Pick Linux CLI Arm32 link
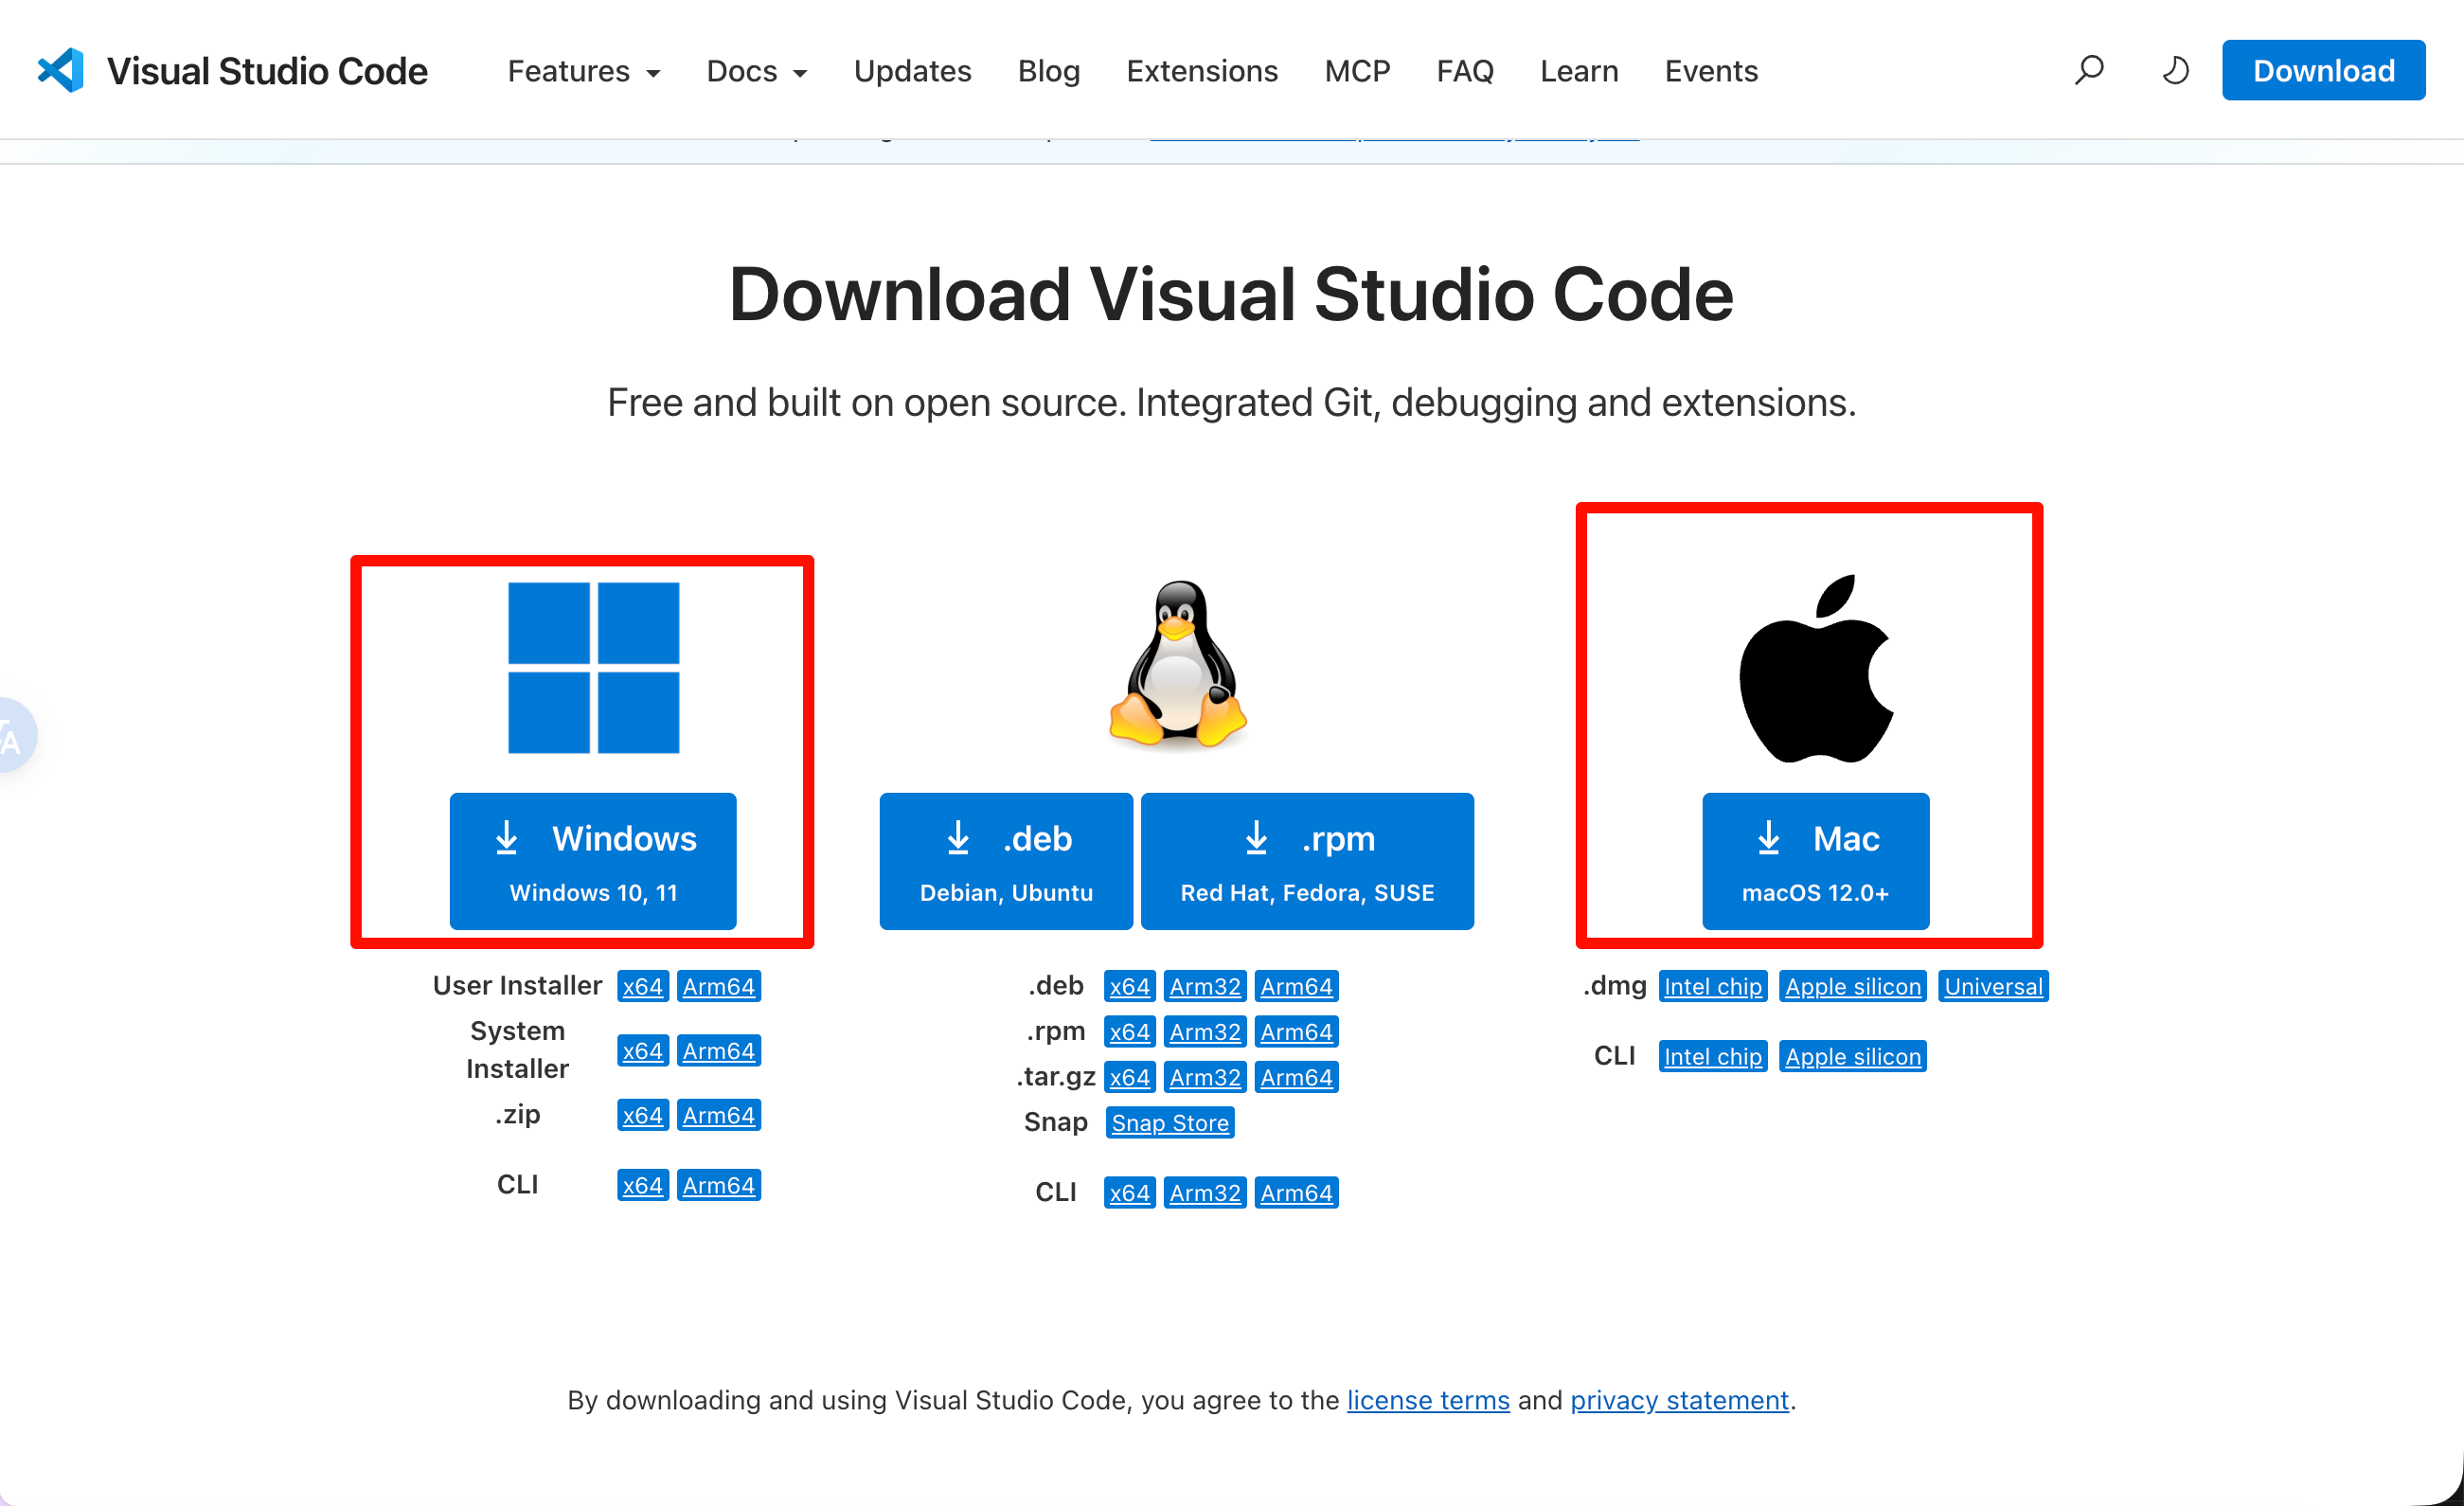This screenshot has height=1506, width=2464. pyautogui.click(x=1205, y=1192)
